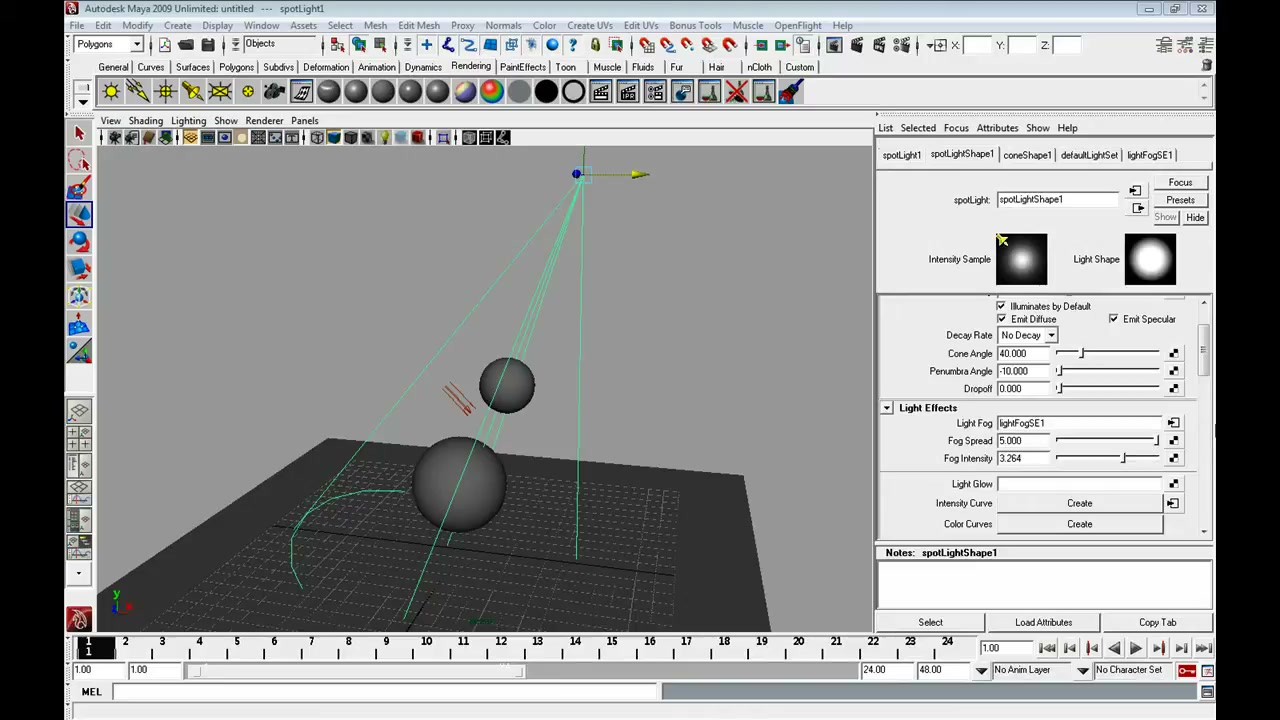The height and width of the screenshot is (720, 1280).
Task: Open the Create menu
Action: click(177, 25)
